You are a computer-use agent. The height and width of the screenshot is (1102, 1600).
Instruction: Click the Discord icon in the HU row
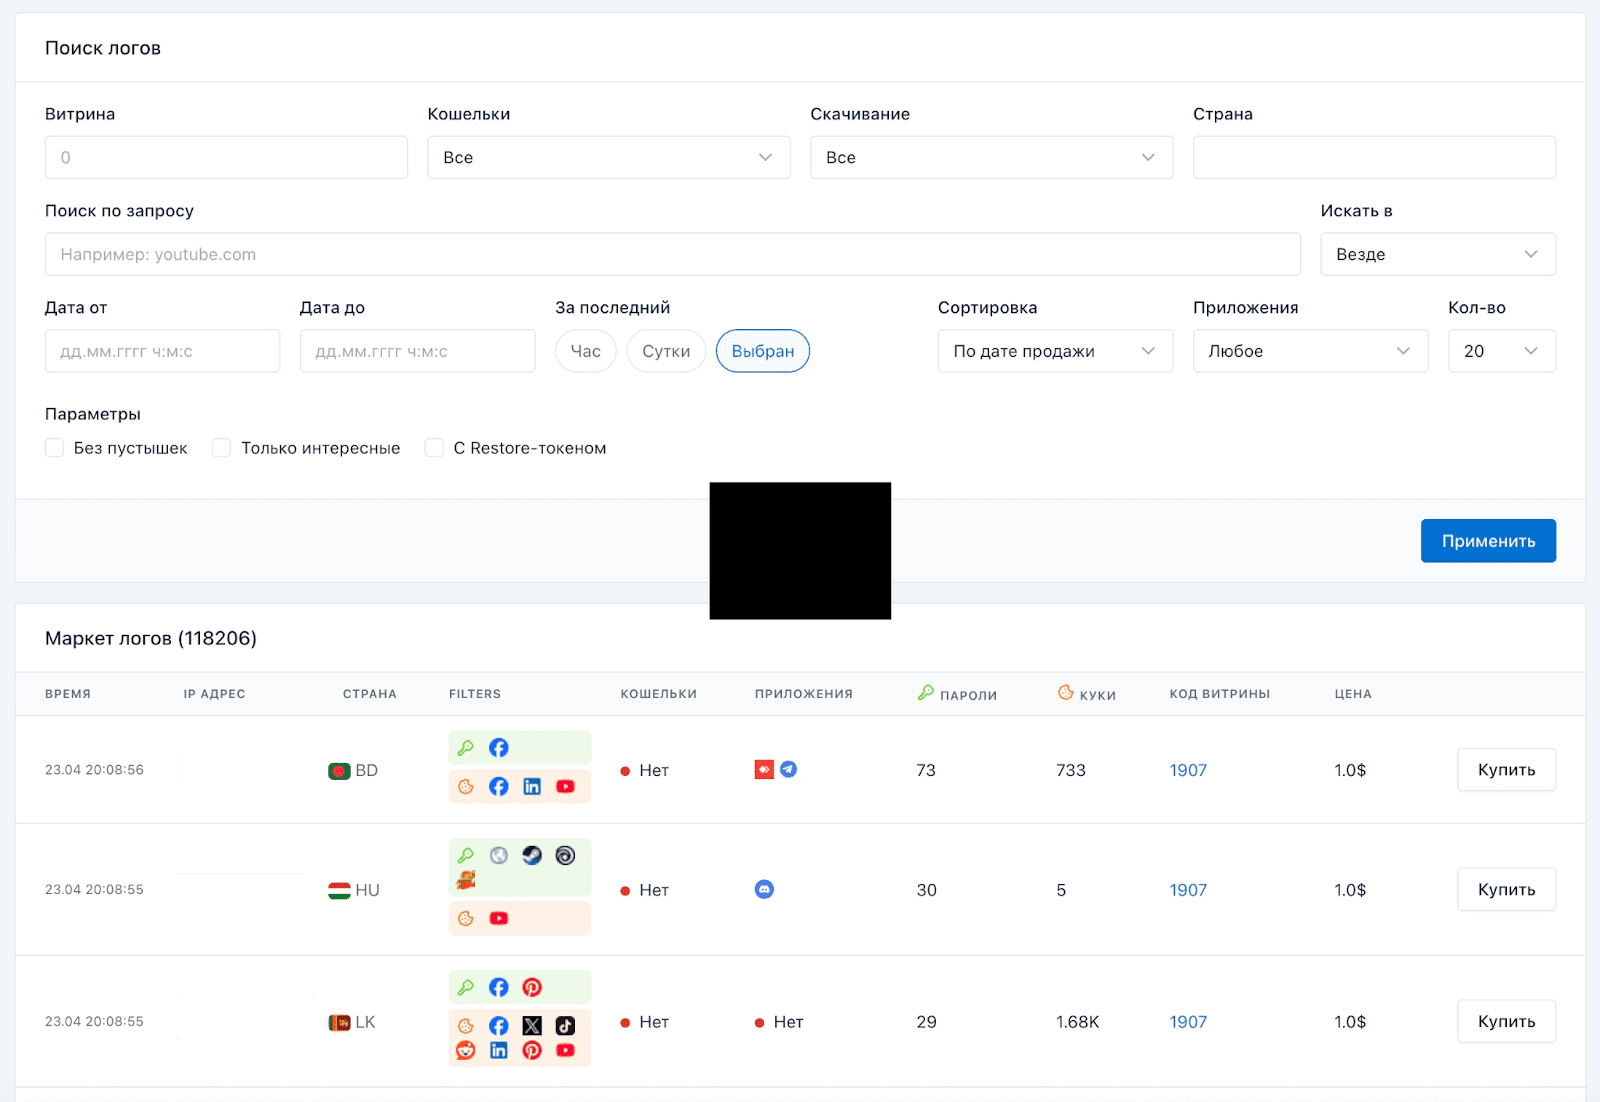click(x=764, y=889)
